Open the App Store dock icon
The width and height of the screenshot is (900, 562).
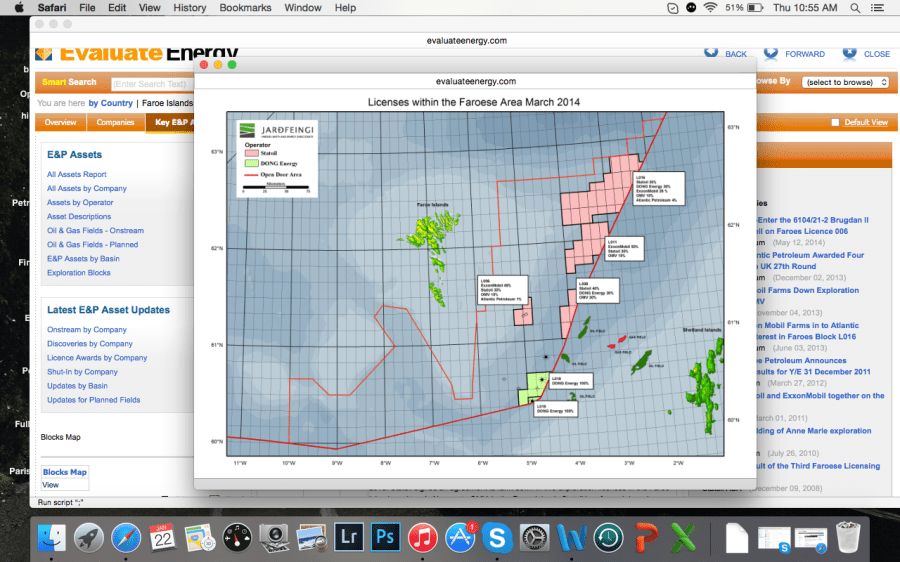[459, 537]
